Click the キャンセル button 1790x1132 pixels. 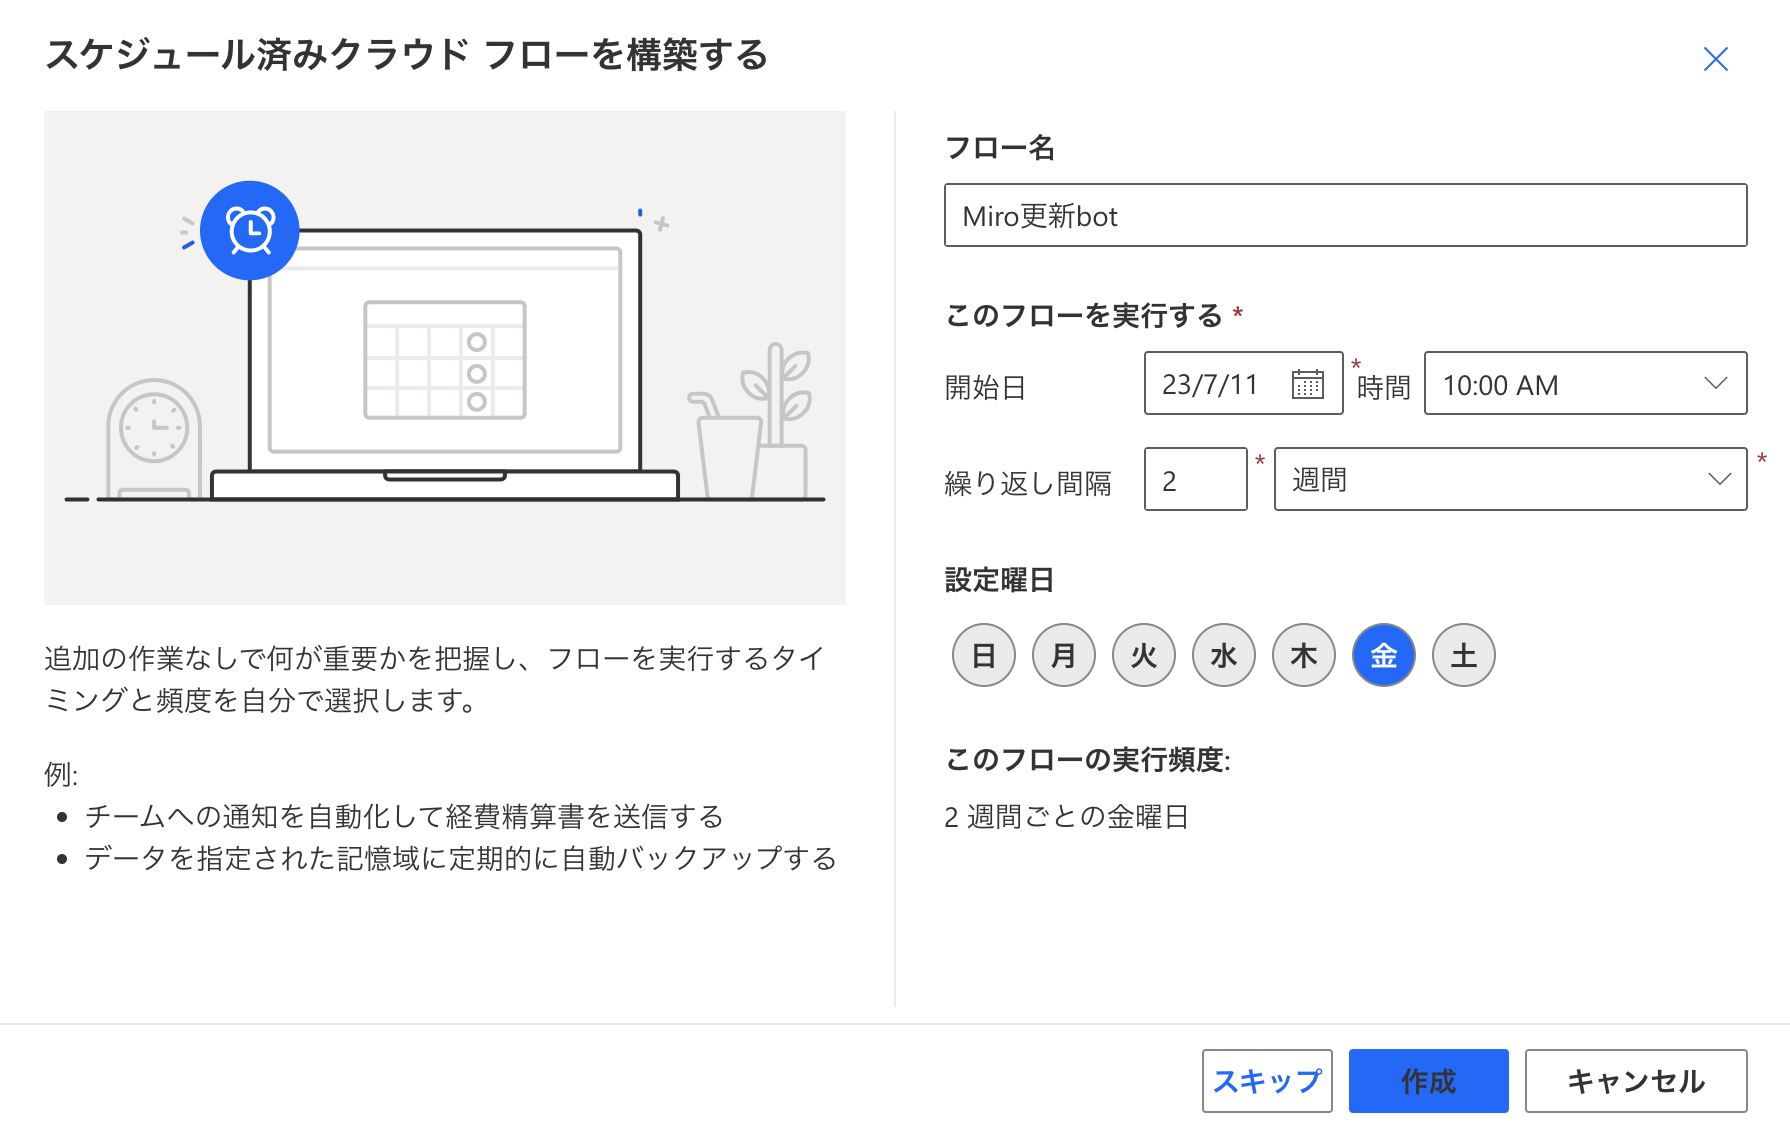click(x=1636, y=1081)
